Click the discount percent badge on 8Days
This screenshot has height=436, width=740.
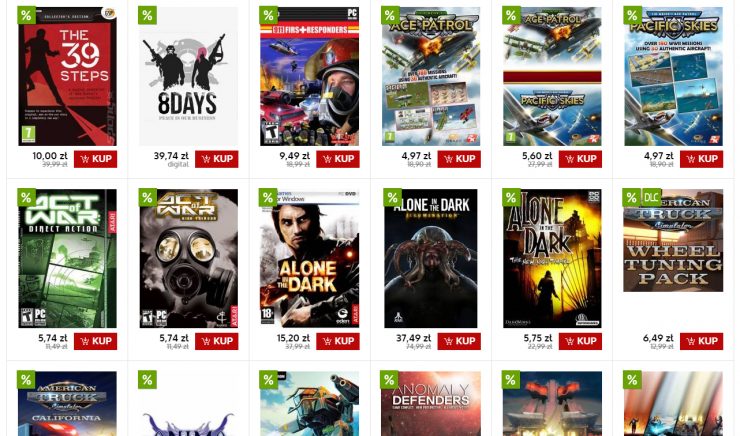point(147,15)
